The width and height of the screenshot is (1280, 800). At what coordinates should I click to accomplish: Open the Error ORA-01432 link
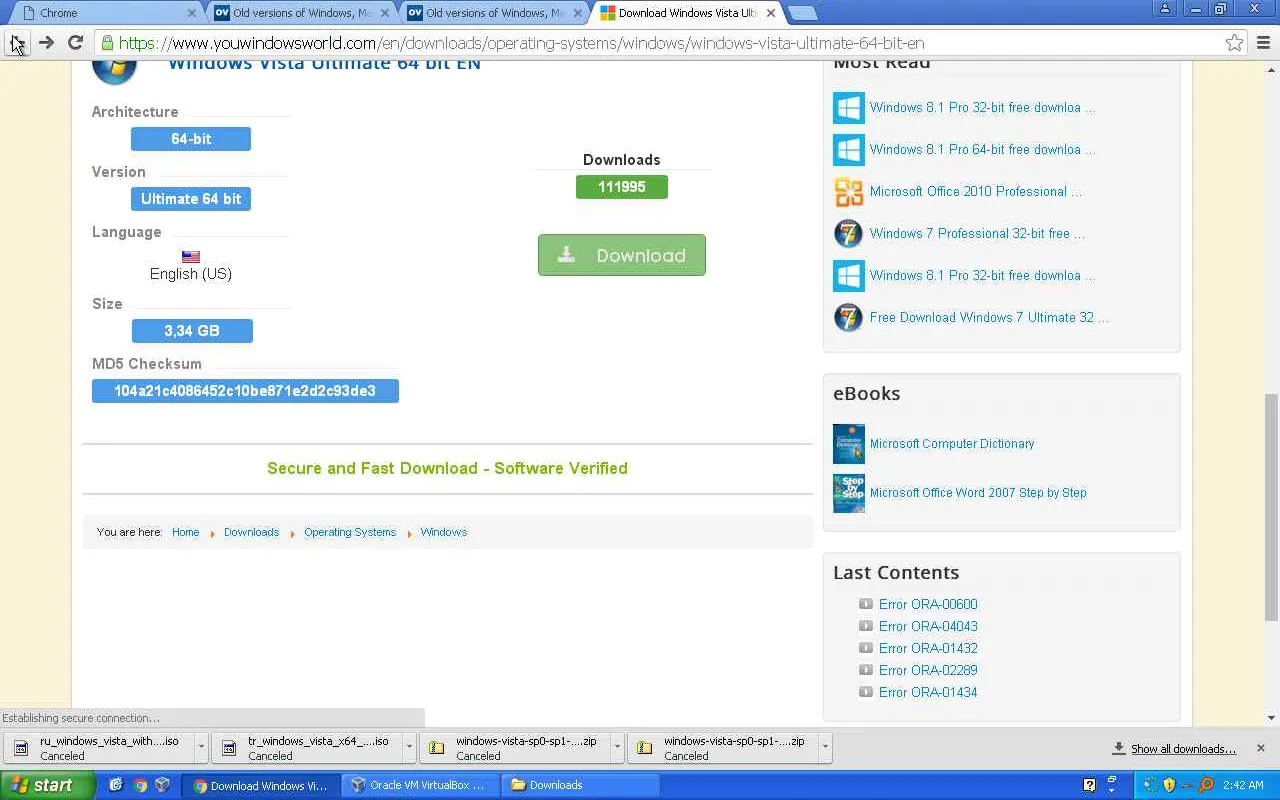(928, 648)
